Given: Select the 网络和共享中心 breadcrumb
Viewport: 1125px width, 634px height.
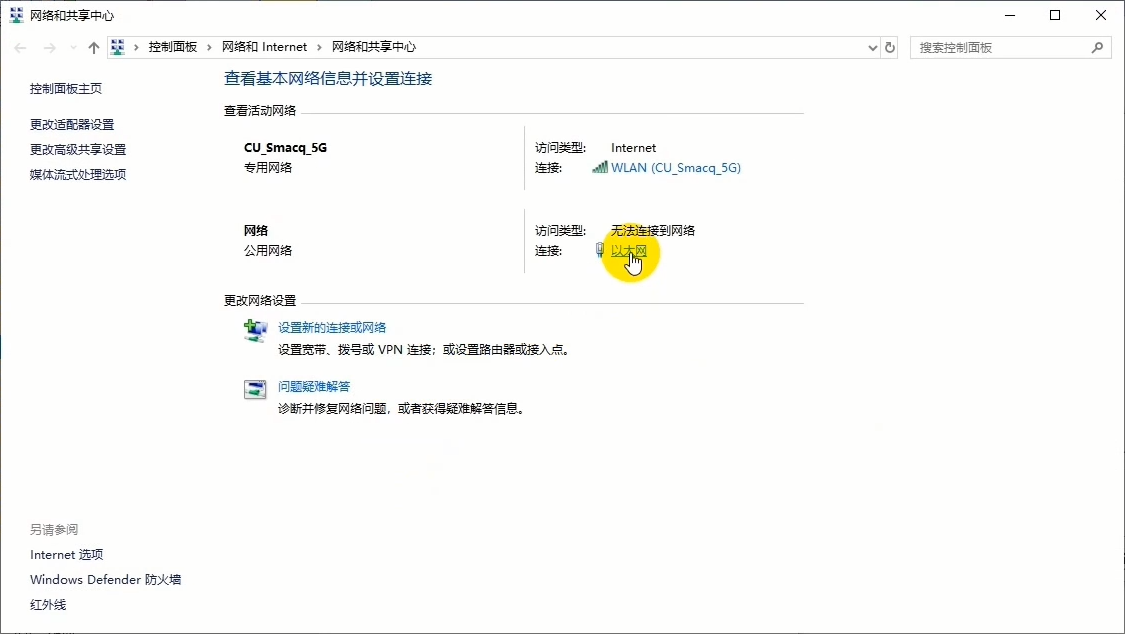Looking at the screenshot, I should [373, 47].
